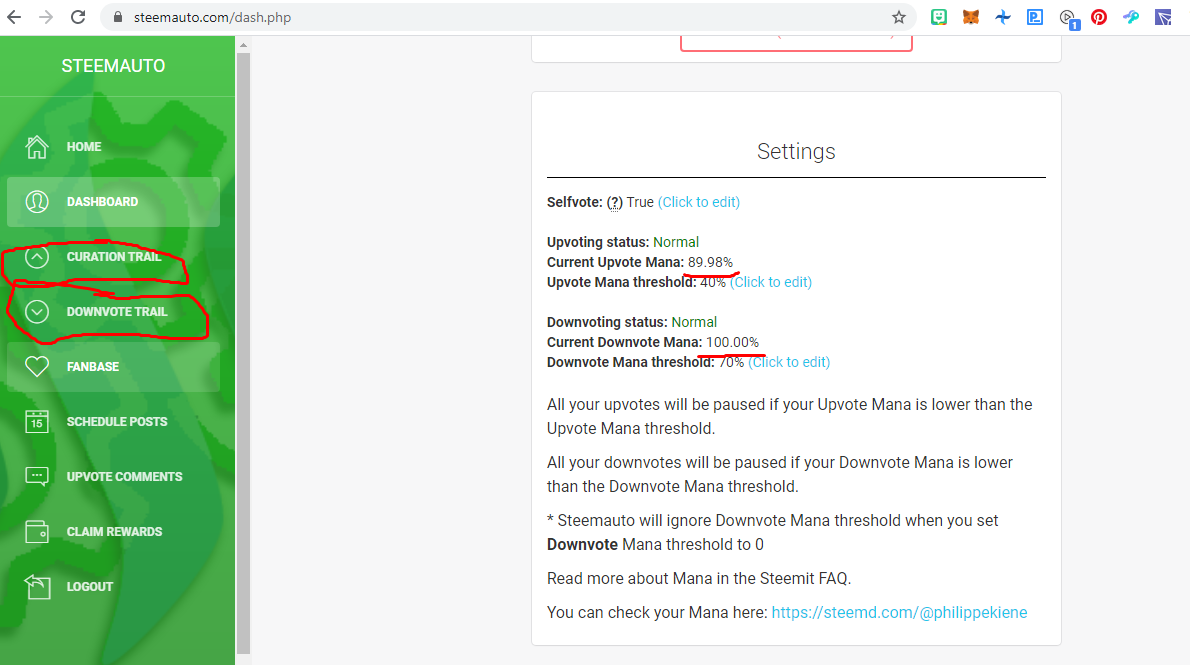
Task: Click the browser forward arrow
Action: pos(46,17)
